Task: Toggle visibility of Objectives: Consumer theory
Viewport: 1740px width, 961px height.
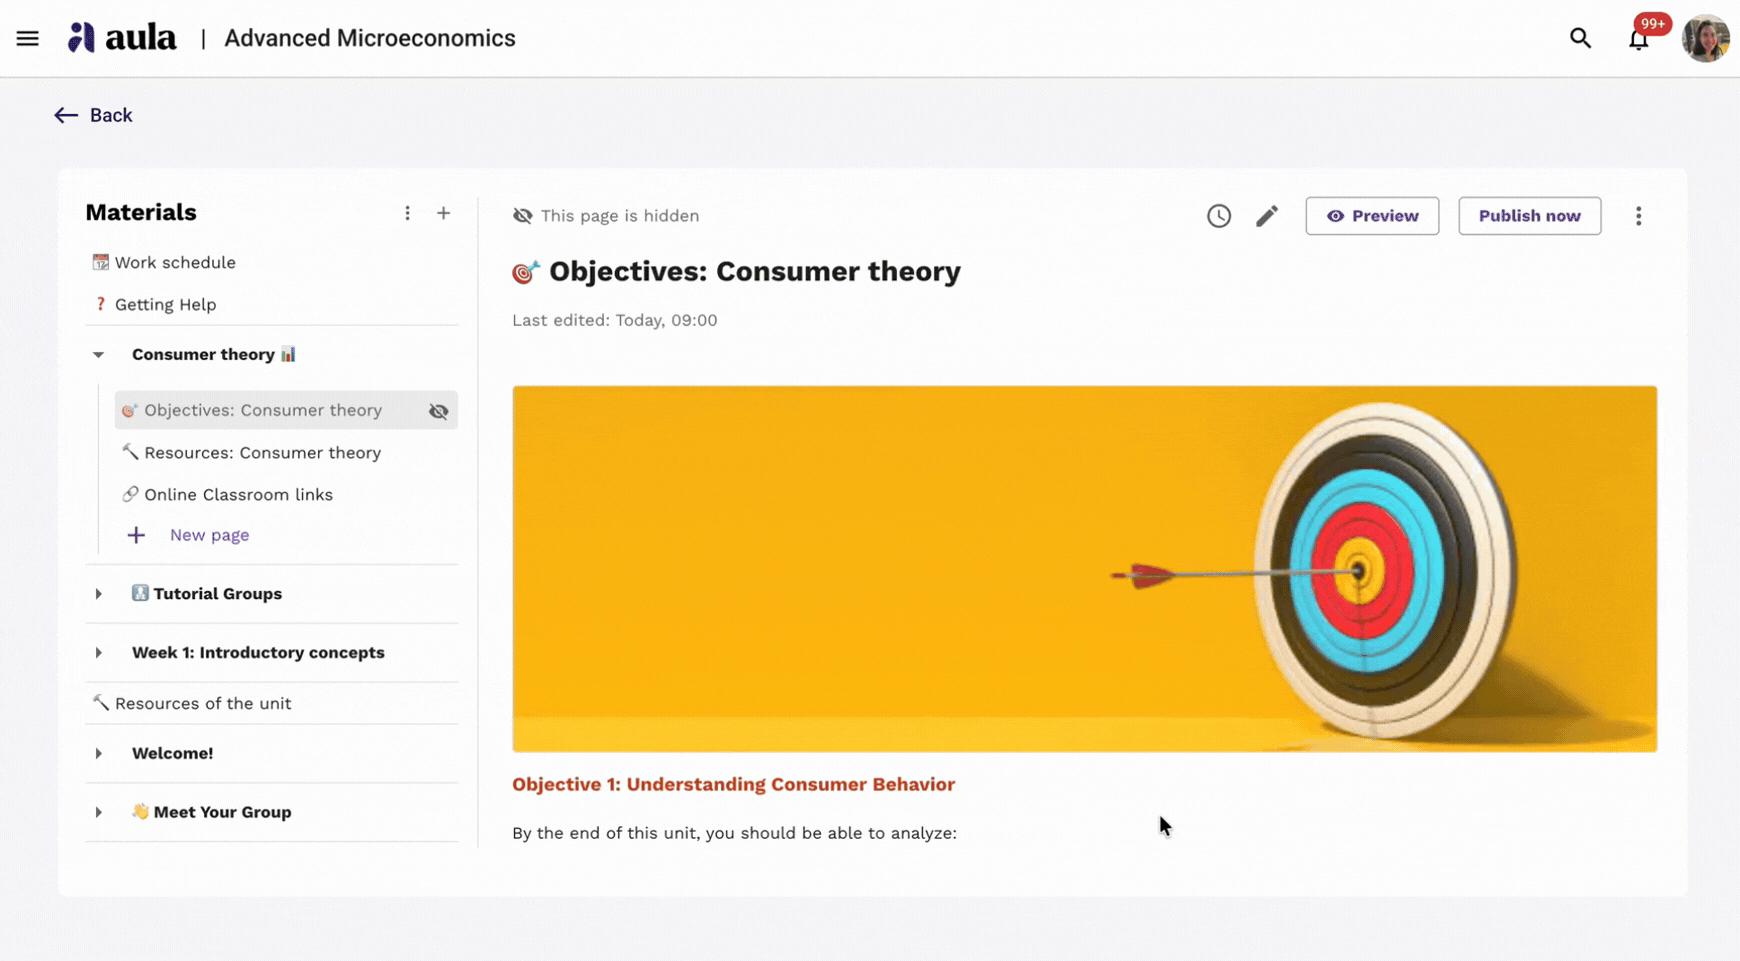Action: coord(438,411)
